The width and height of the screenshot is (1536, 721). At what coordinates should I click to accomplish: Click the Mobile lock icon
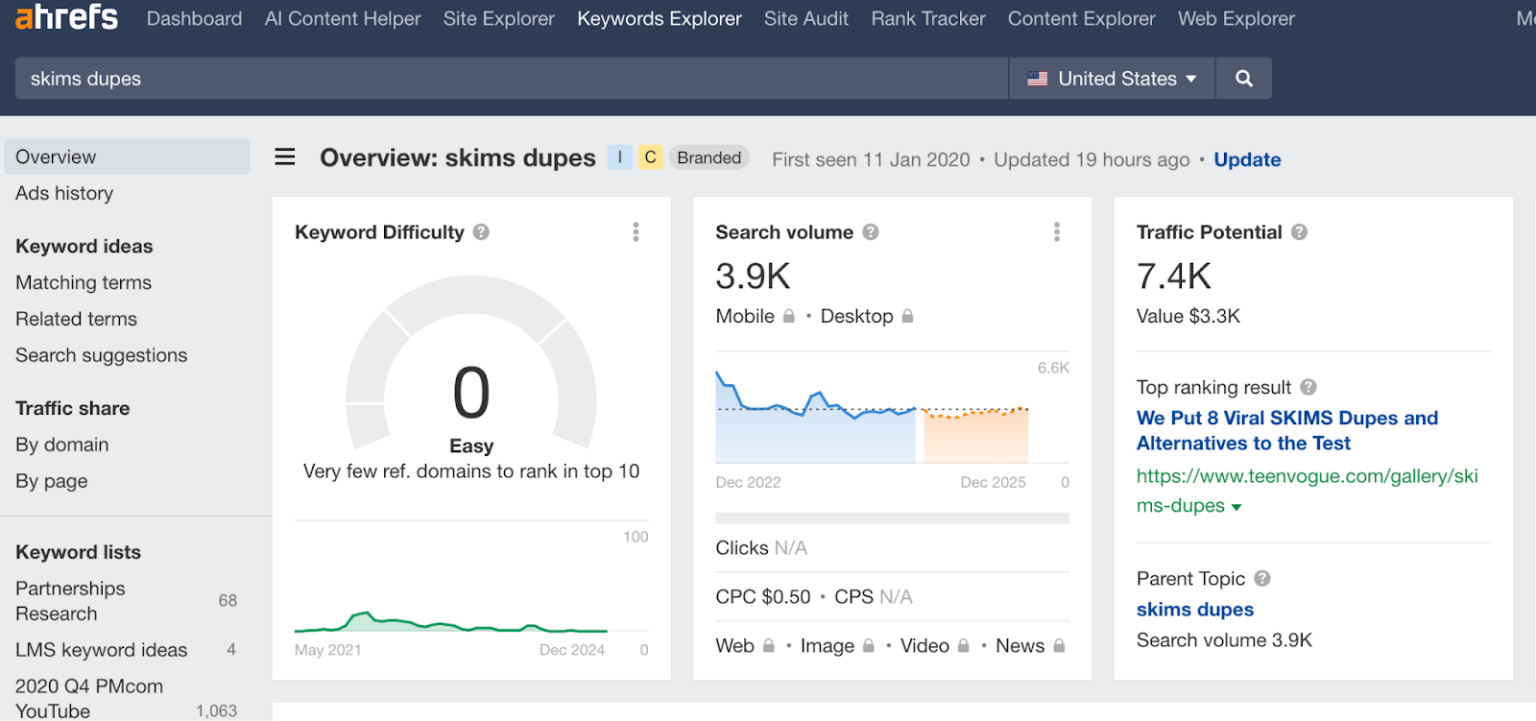point(791,316)
